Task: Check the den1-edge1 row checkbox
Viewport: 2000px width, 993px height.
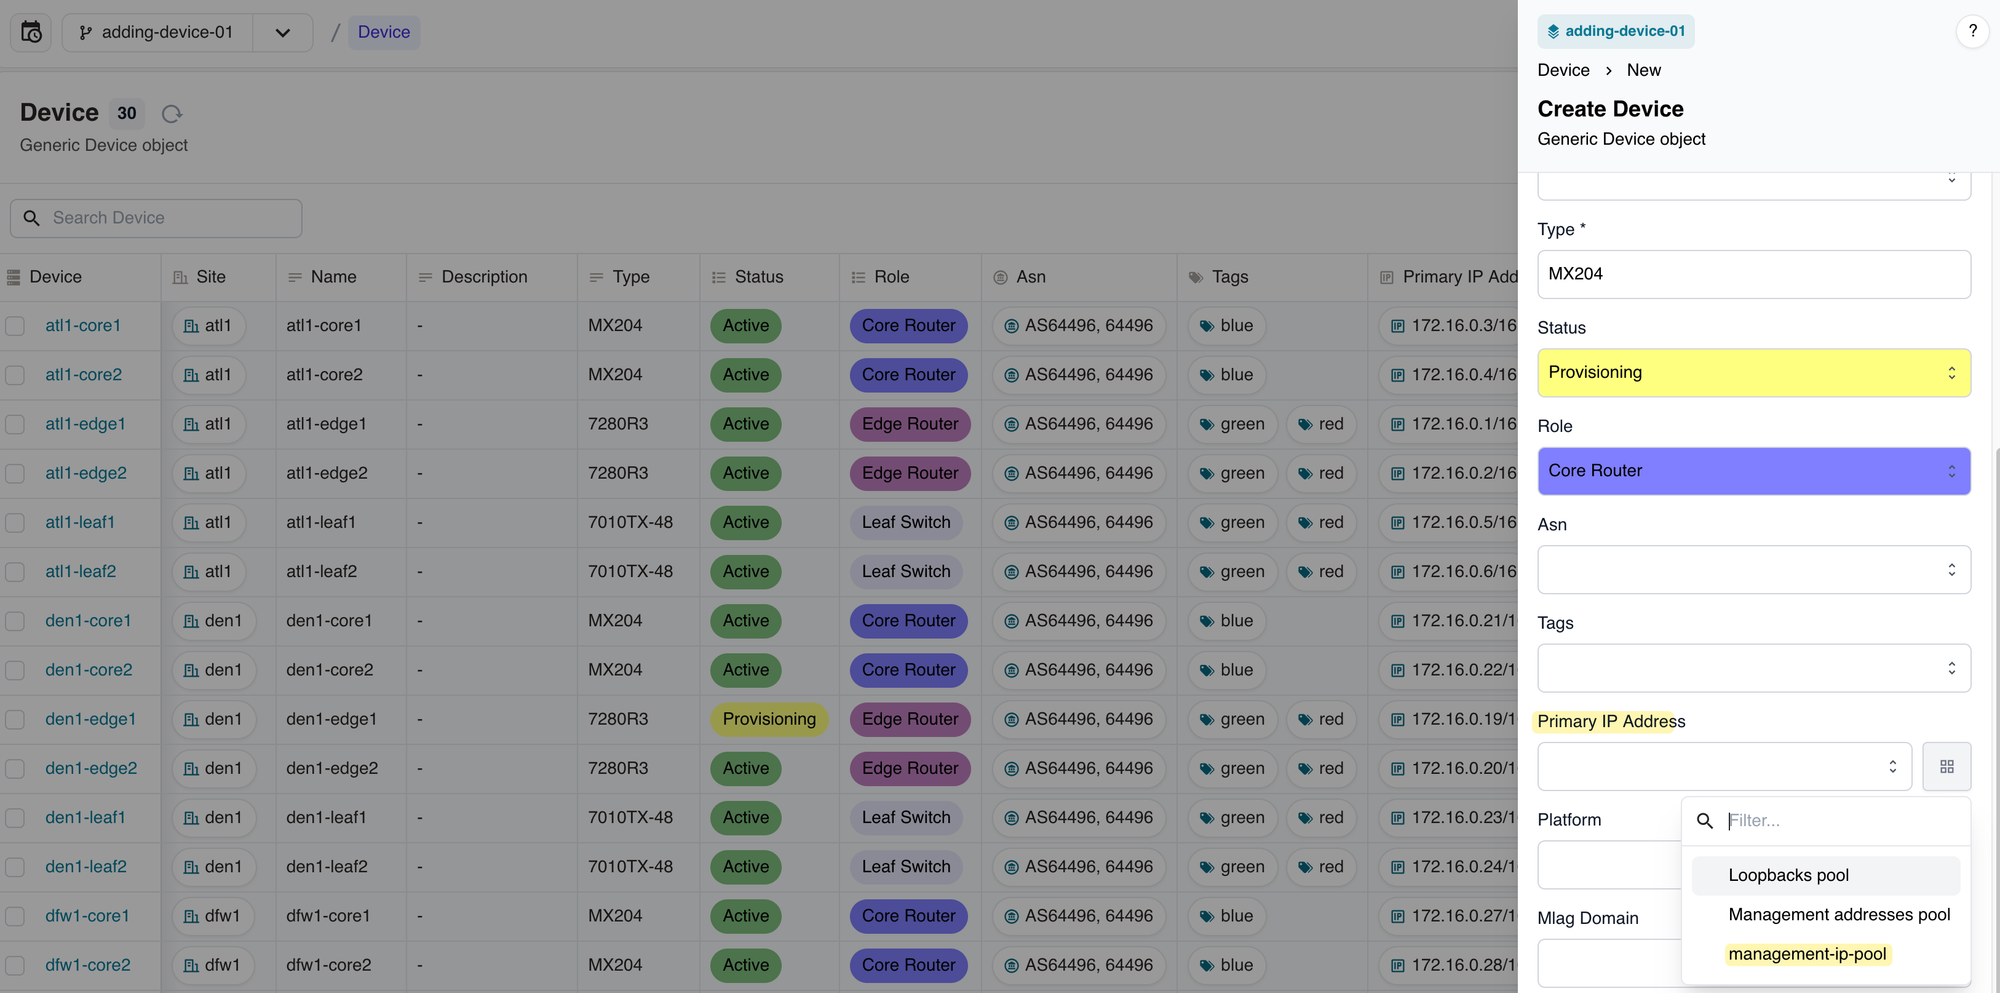Action: pos(15,720)
